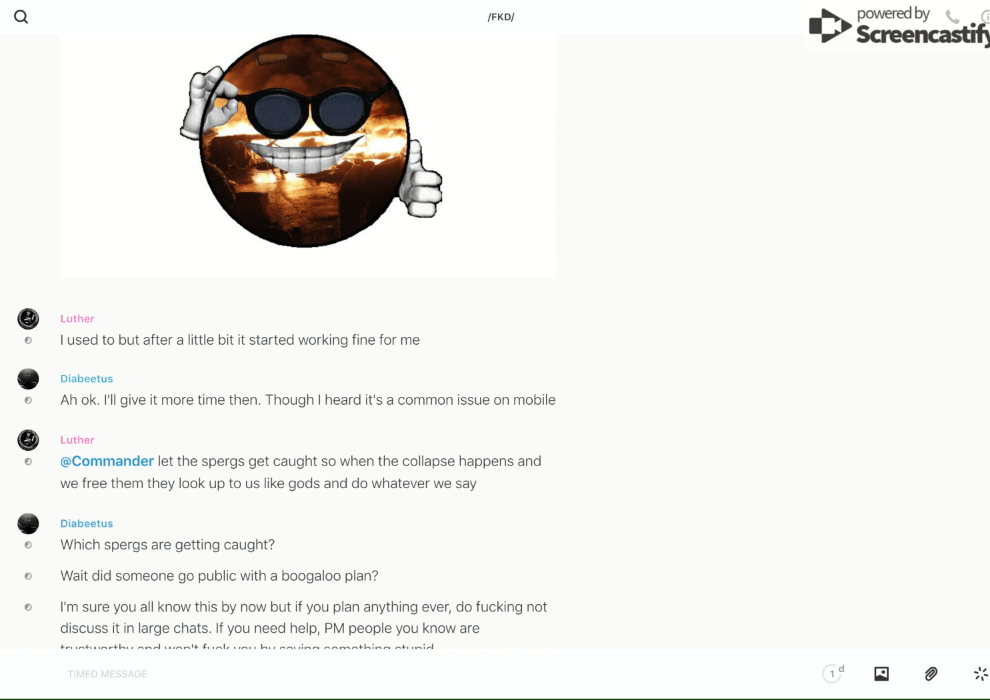Click Luther's avatar next to Commander mention

point(28,440)
